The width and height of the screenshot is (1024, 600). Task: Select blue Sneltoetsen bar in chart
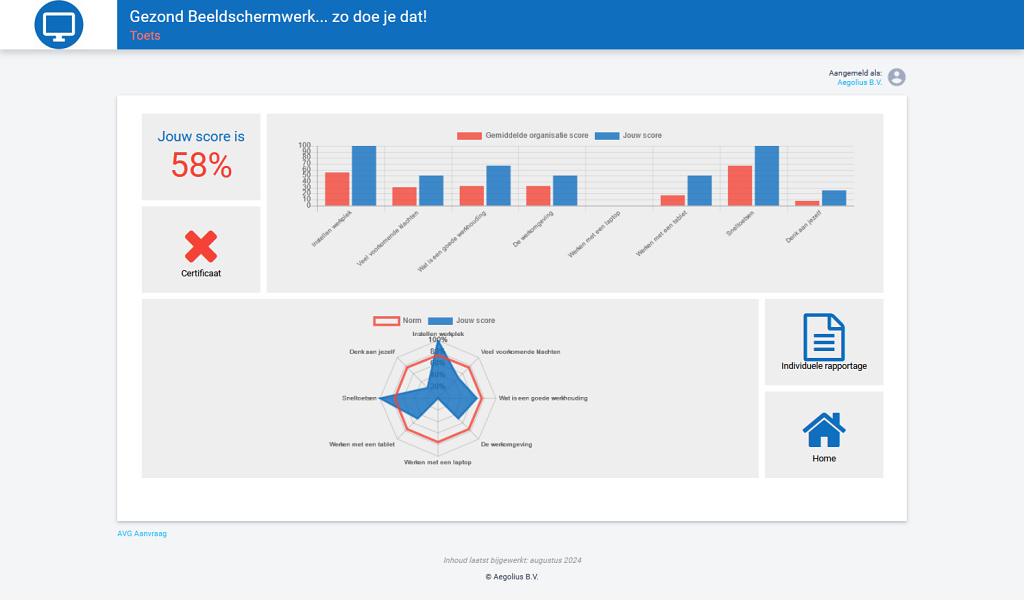(x=767, y=176)
